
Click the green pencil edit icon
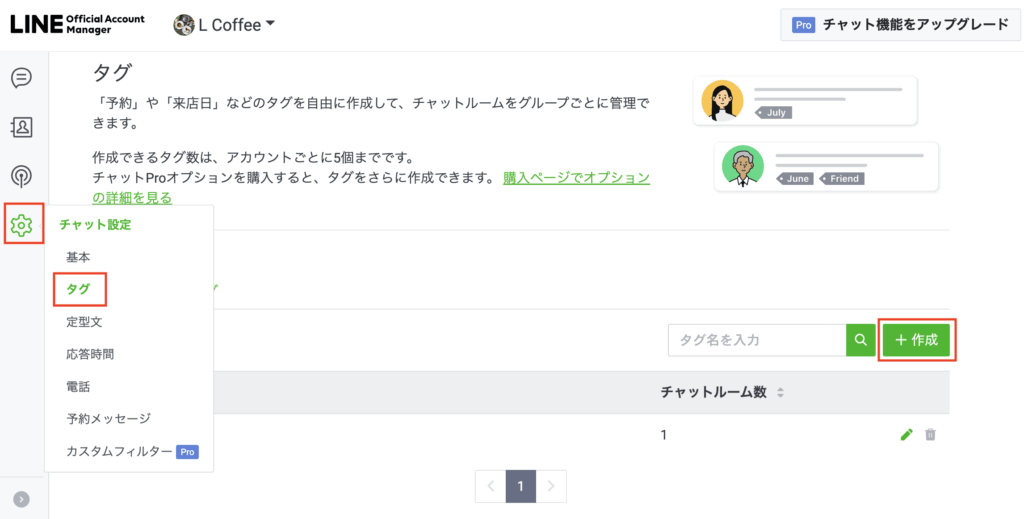pos(906,435)
